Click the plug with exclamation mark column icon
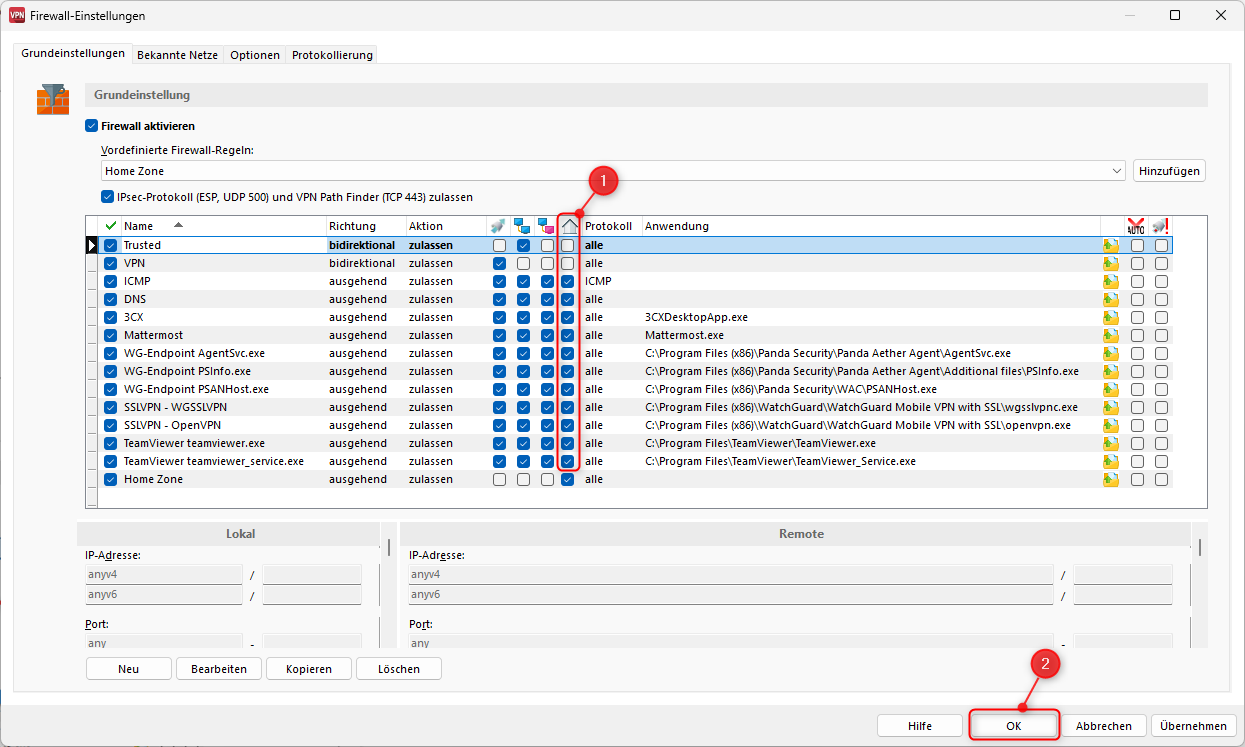 (1160, 226)
